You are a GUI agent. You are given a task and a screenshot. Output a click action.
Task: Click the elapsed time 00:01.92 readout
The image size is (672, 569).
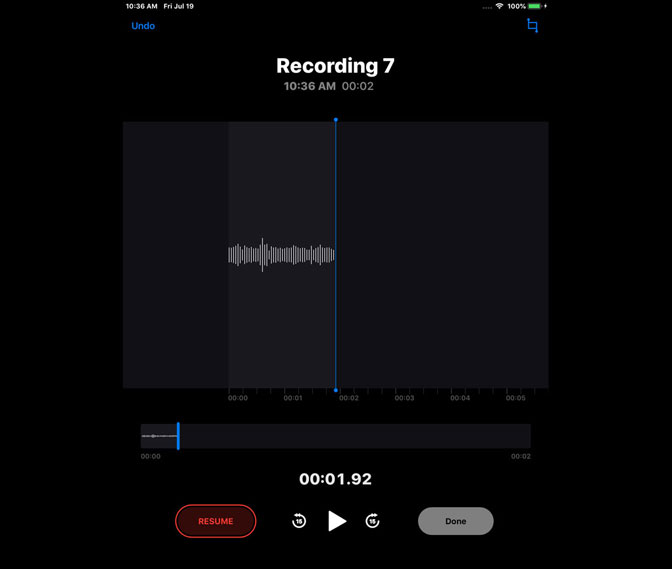[336, 479]
